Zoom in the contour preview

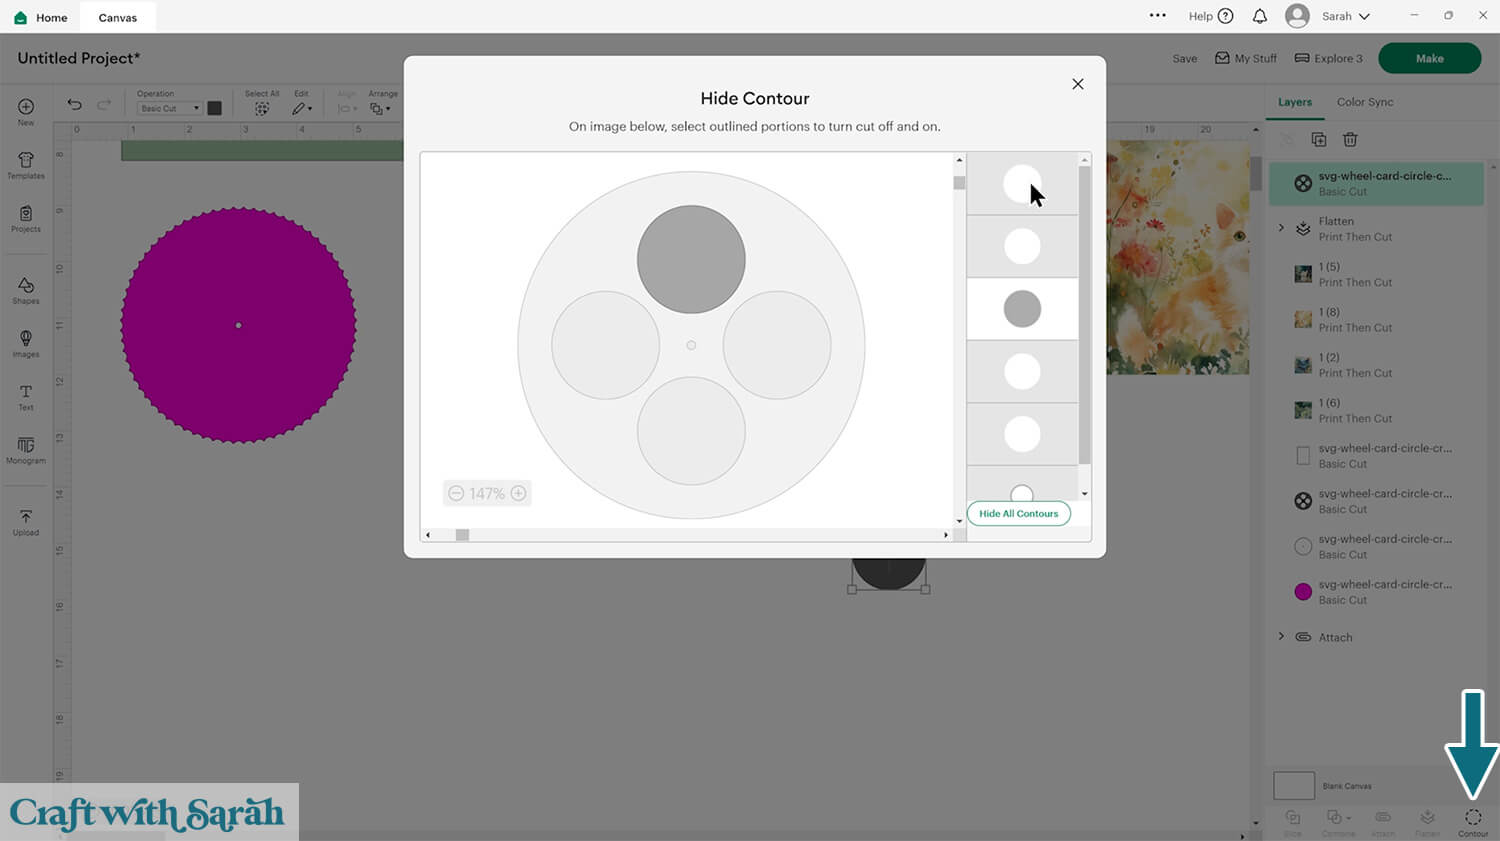point(518,493)
